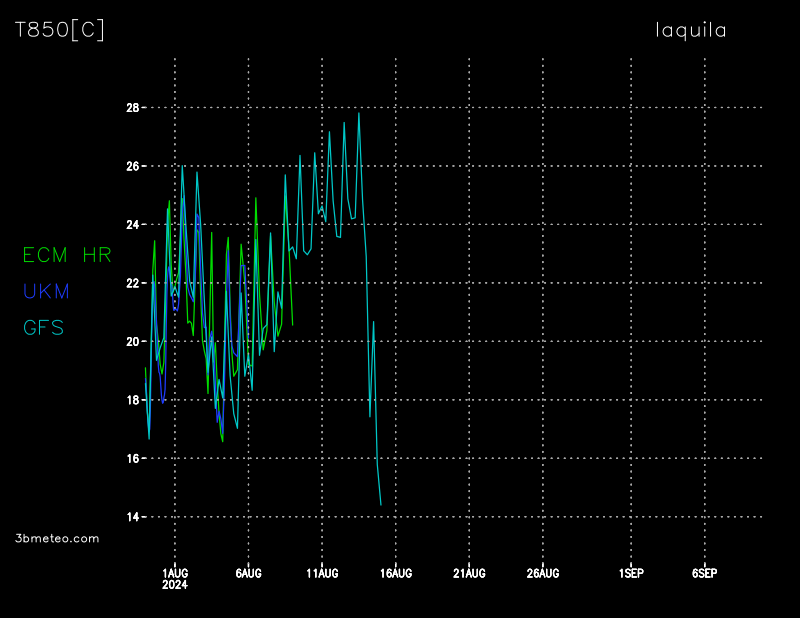800x618 pixels.
Task: Select the 26 temperature axis label
Action: [x=132, y=166]
